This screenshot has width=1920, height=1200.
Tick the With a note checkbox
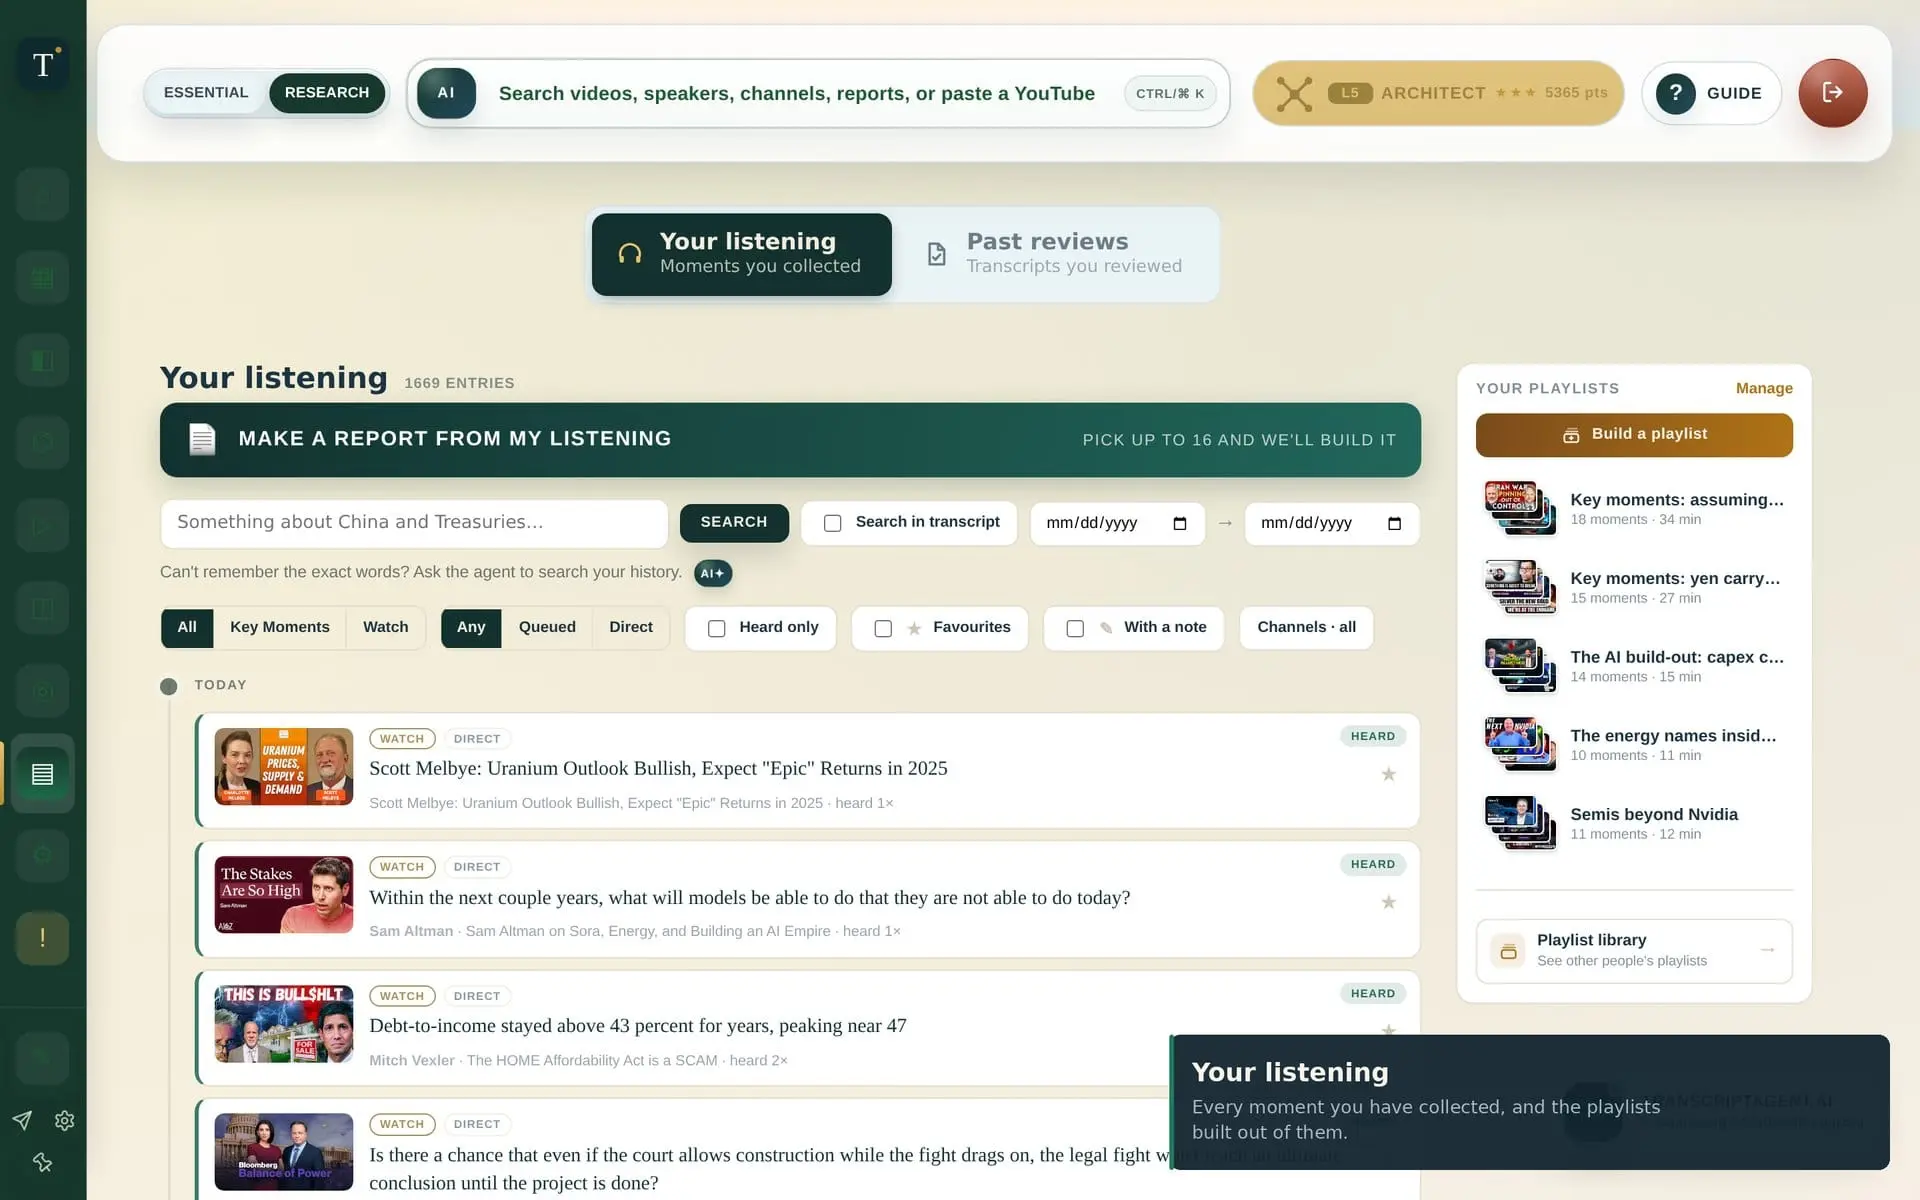[x=1075, y=628]
